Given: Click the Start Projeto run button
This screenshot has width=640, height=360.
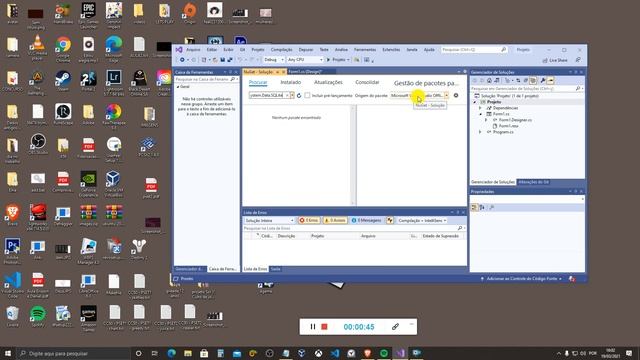Looking at the screenshot, I should pos(337,60).
